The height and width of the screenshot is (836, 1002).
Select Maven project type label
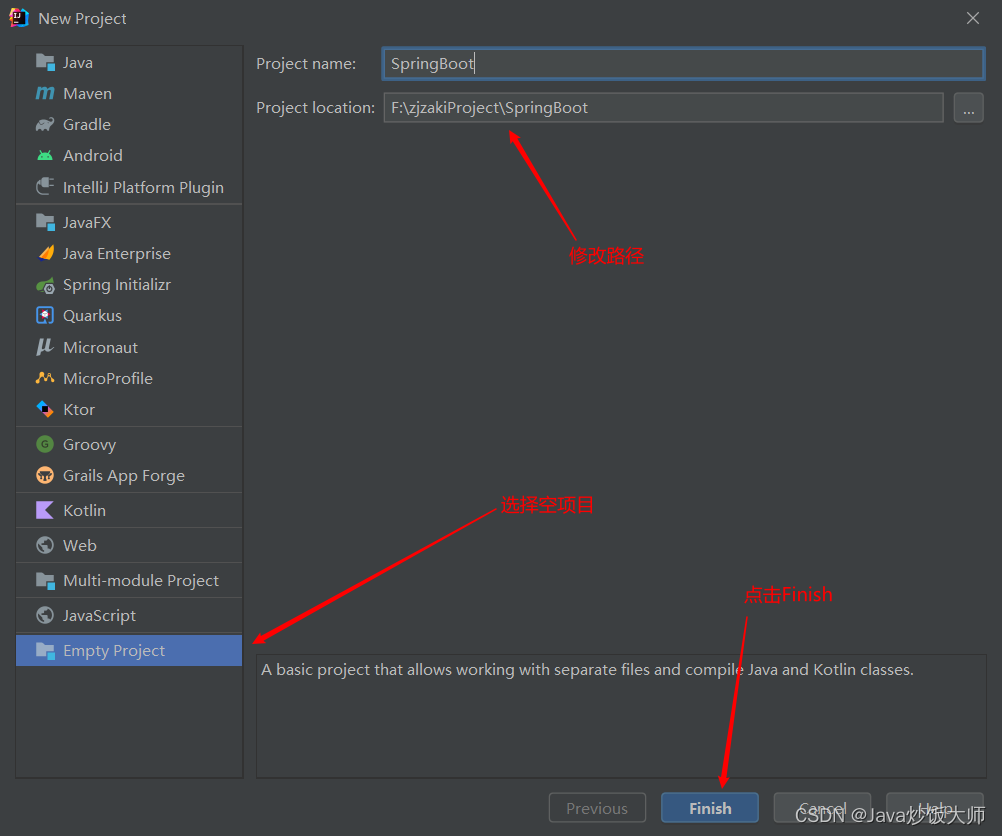tap(88, 93)
